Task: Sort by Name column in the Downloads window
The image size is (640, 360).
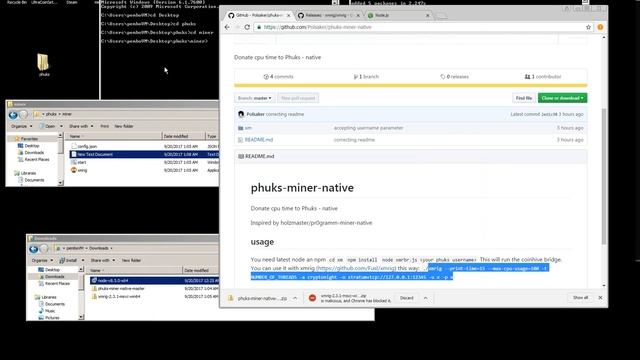Action: click(x=136, y=270)
